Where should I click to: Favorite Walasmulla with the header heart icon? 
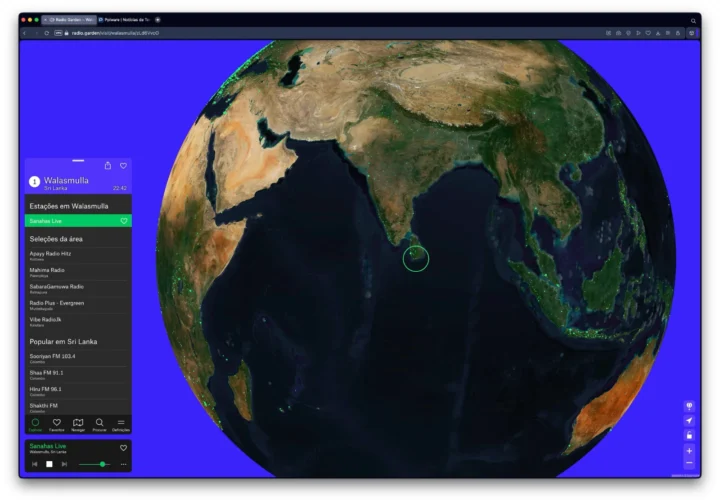(123, 165)
